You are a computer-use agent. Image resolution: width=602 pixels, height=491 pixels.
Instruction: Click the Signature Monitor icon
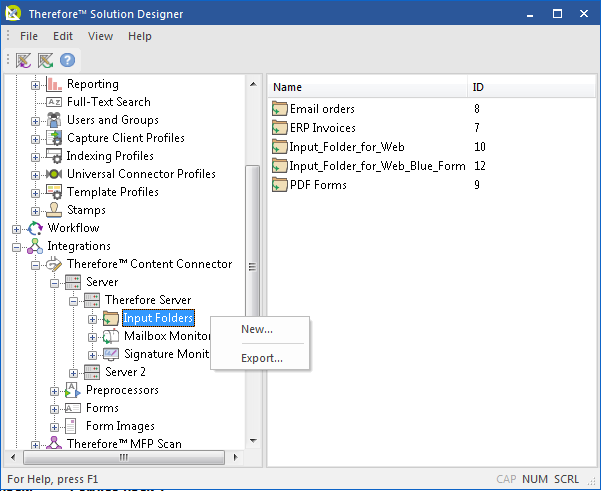[x=111, y=354]
